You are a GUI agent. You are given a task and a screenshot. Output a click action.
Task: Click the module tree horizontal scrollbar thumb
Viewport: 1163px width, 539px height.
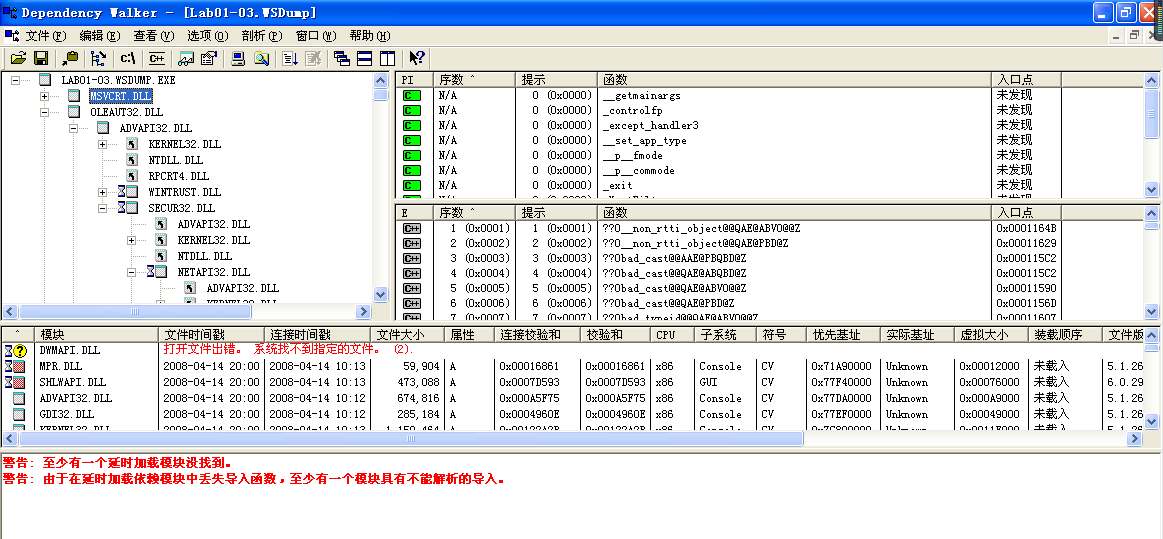click(x=136, y=312)
